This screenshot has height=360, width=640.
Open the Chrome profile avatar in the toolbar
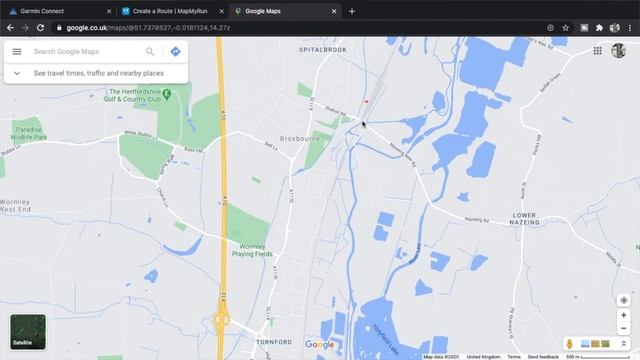click(x=615, y=28)
